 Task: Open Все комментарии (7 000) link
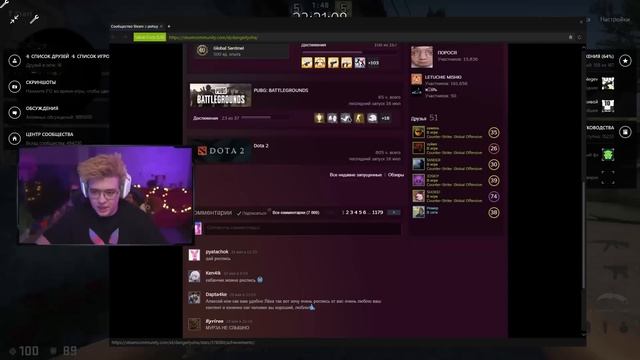(296, 212)
